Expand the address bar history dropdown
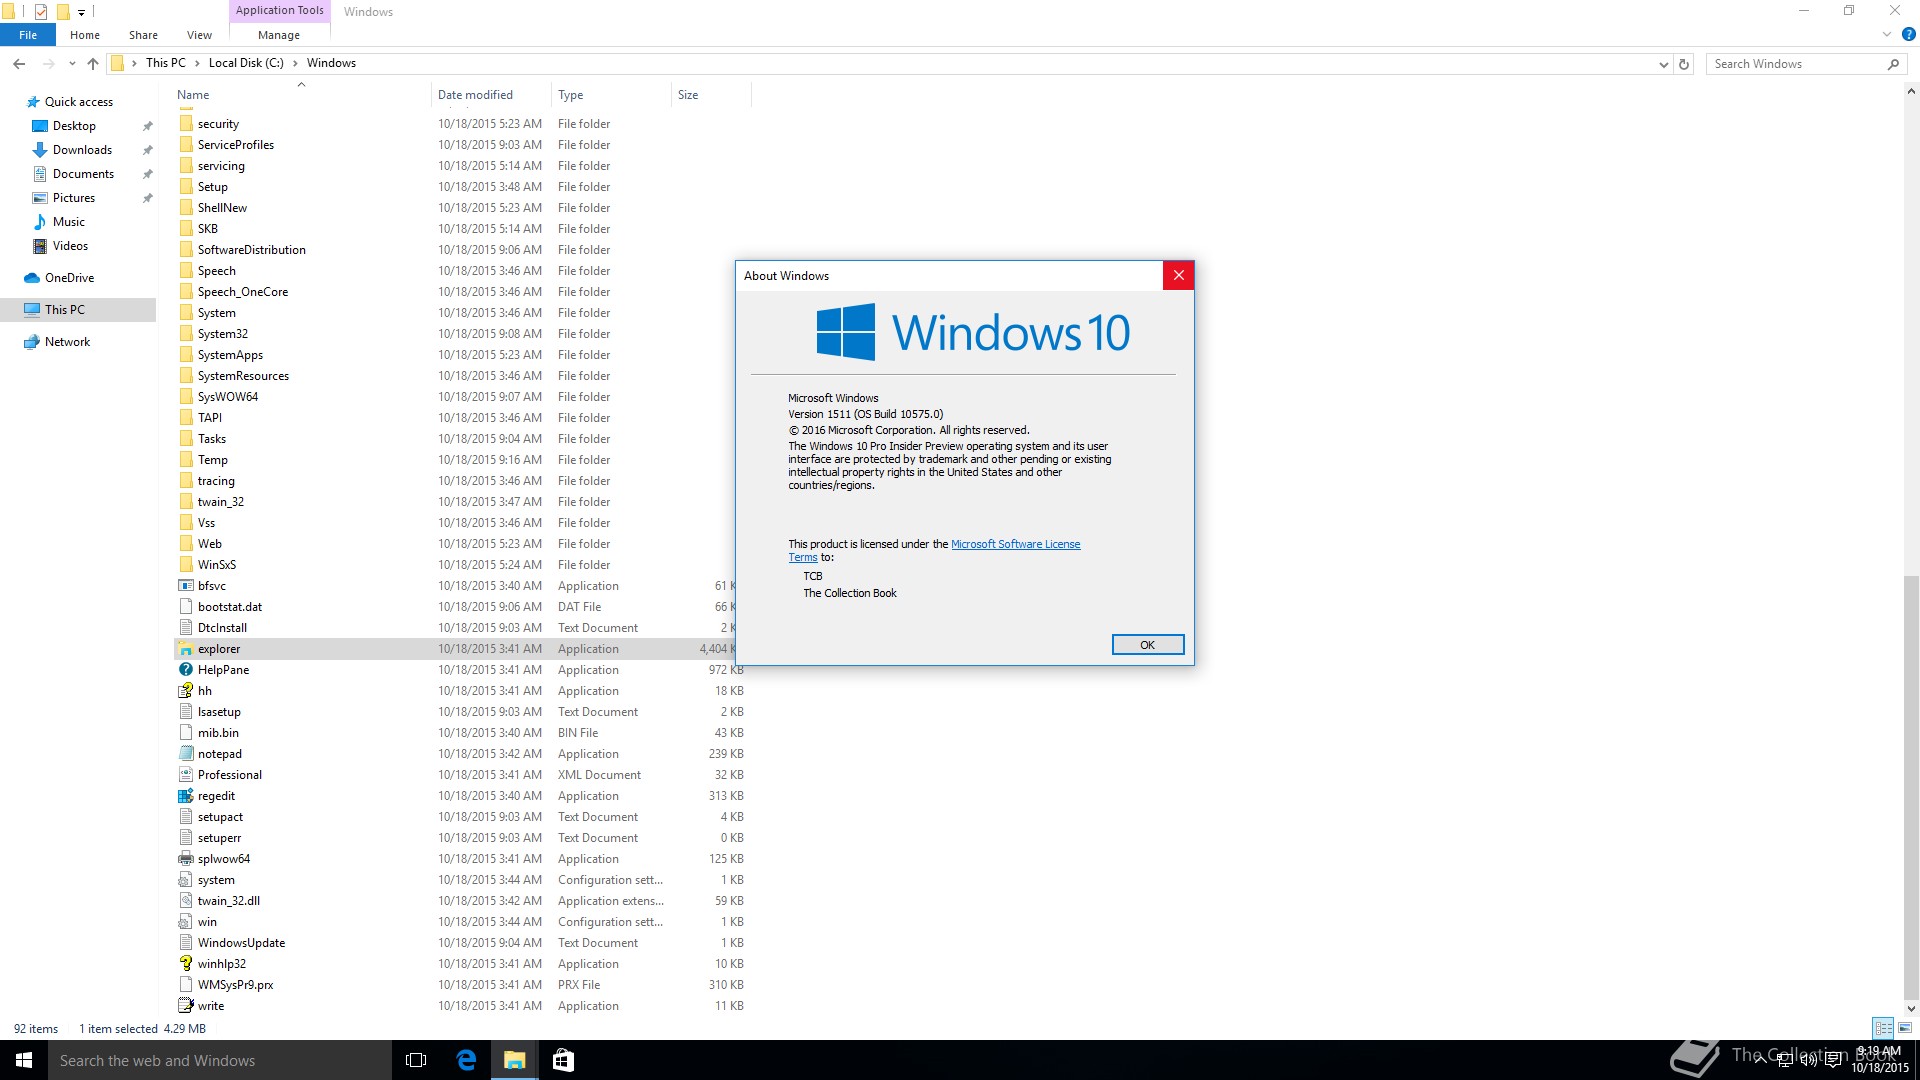The width and height of the screenshot is (1920, 1080). coord(1663,64)
